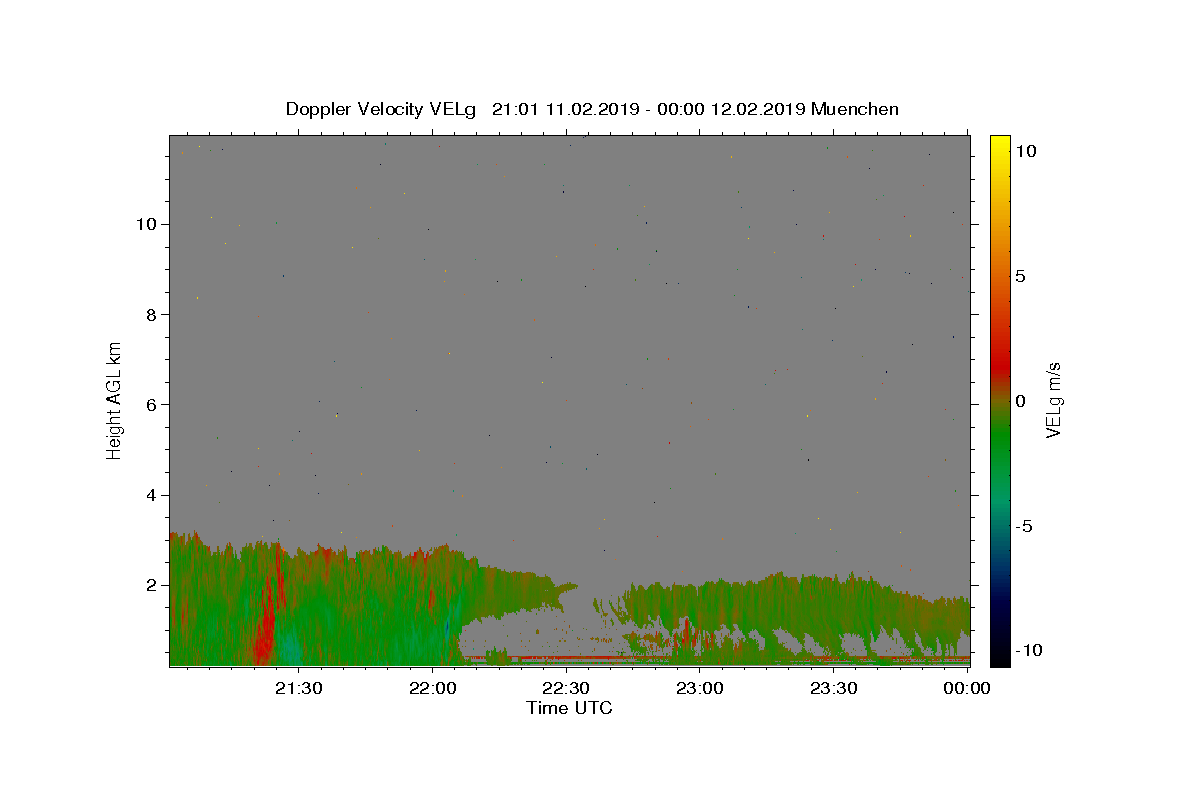Click the colorbar value 5 label
Image resolution: width=1200 pixels, height=800 pixels.
pyautogui.click(x=1020, y=276)
